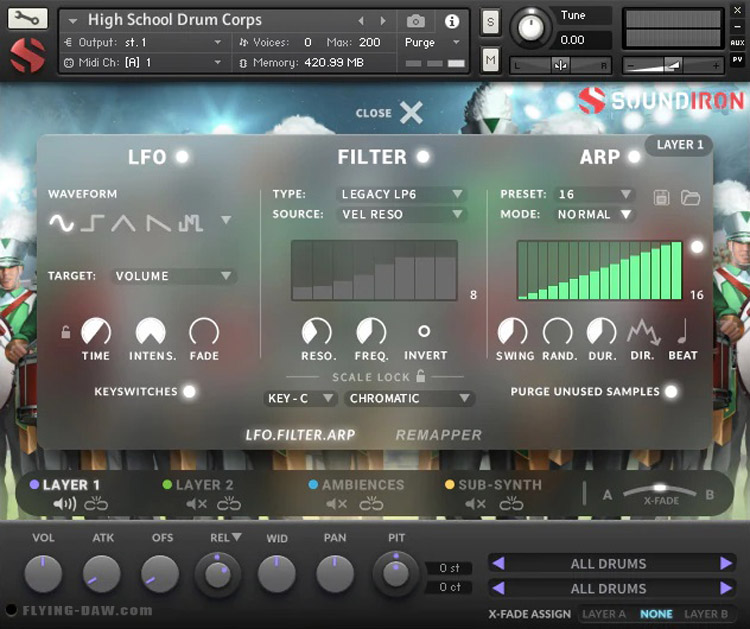Open the filter SOURCE Vel Reso dropdown
This screenshot has width=750, height=629.
point(401,214)
